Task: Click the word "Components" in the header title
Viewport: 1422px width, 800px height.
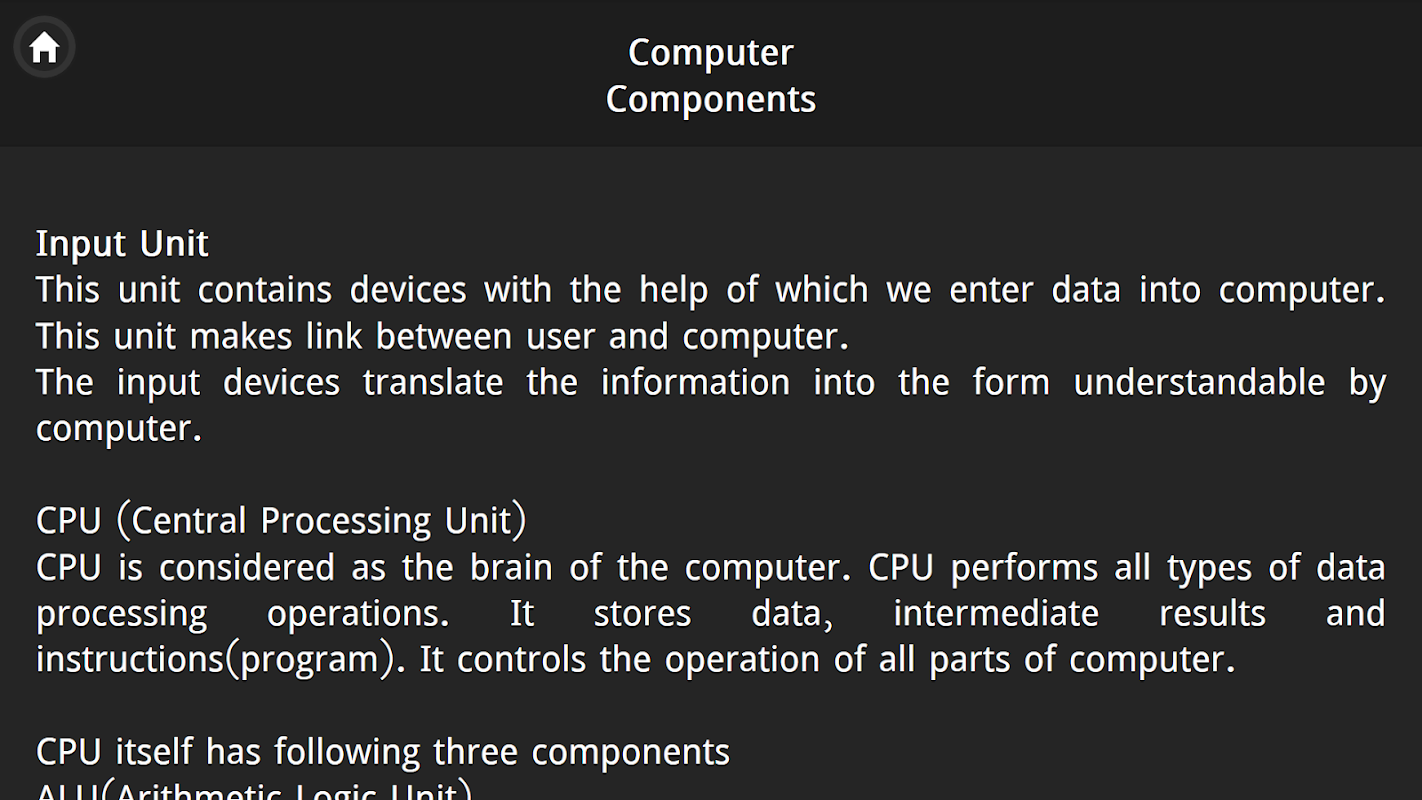Action: [x=710, y=99]
